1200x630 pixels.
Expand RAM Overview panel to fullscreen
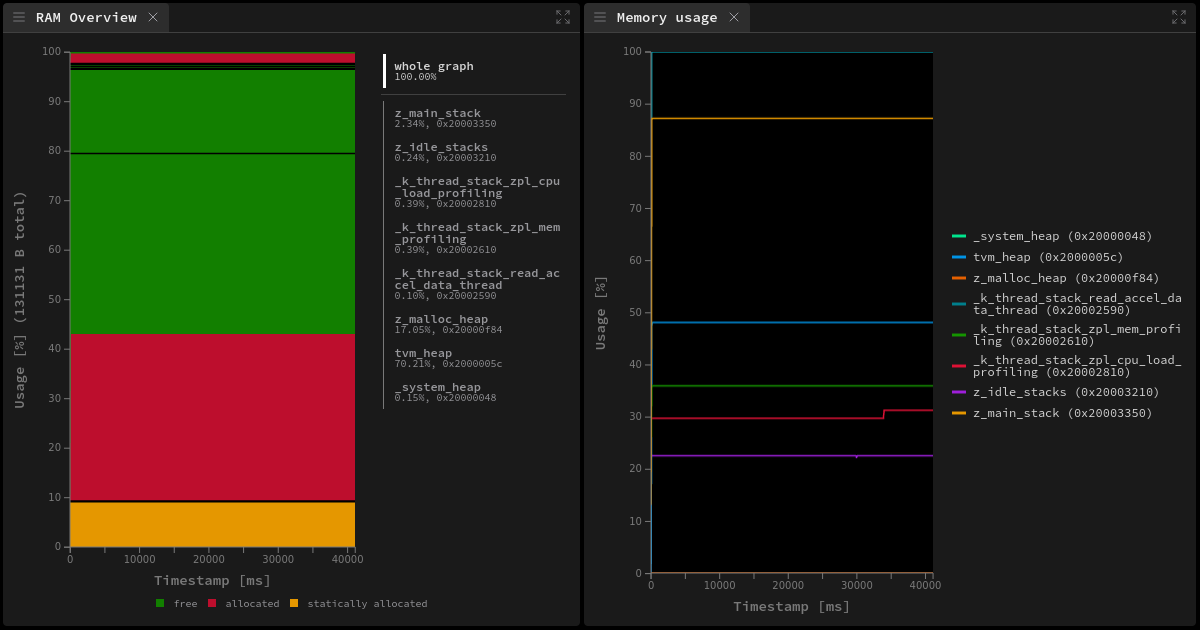[x=563, y=17]
